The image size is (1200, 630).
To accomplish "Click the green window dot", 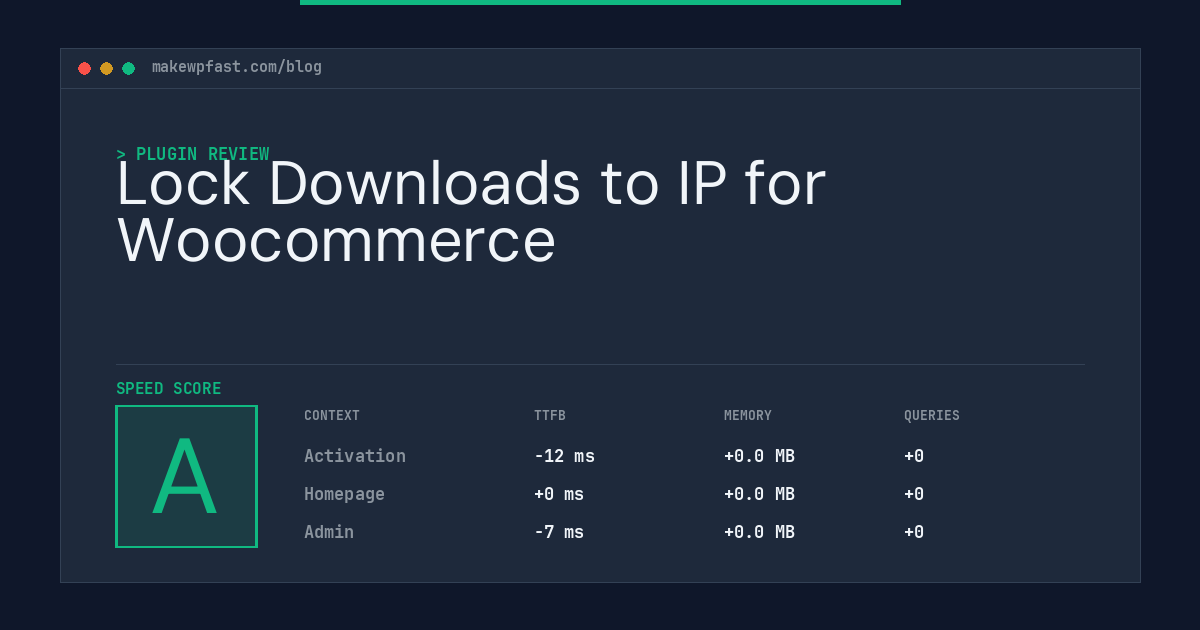I will [128, 68].
